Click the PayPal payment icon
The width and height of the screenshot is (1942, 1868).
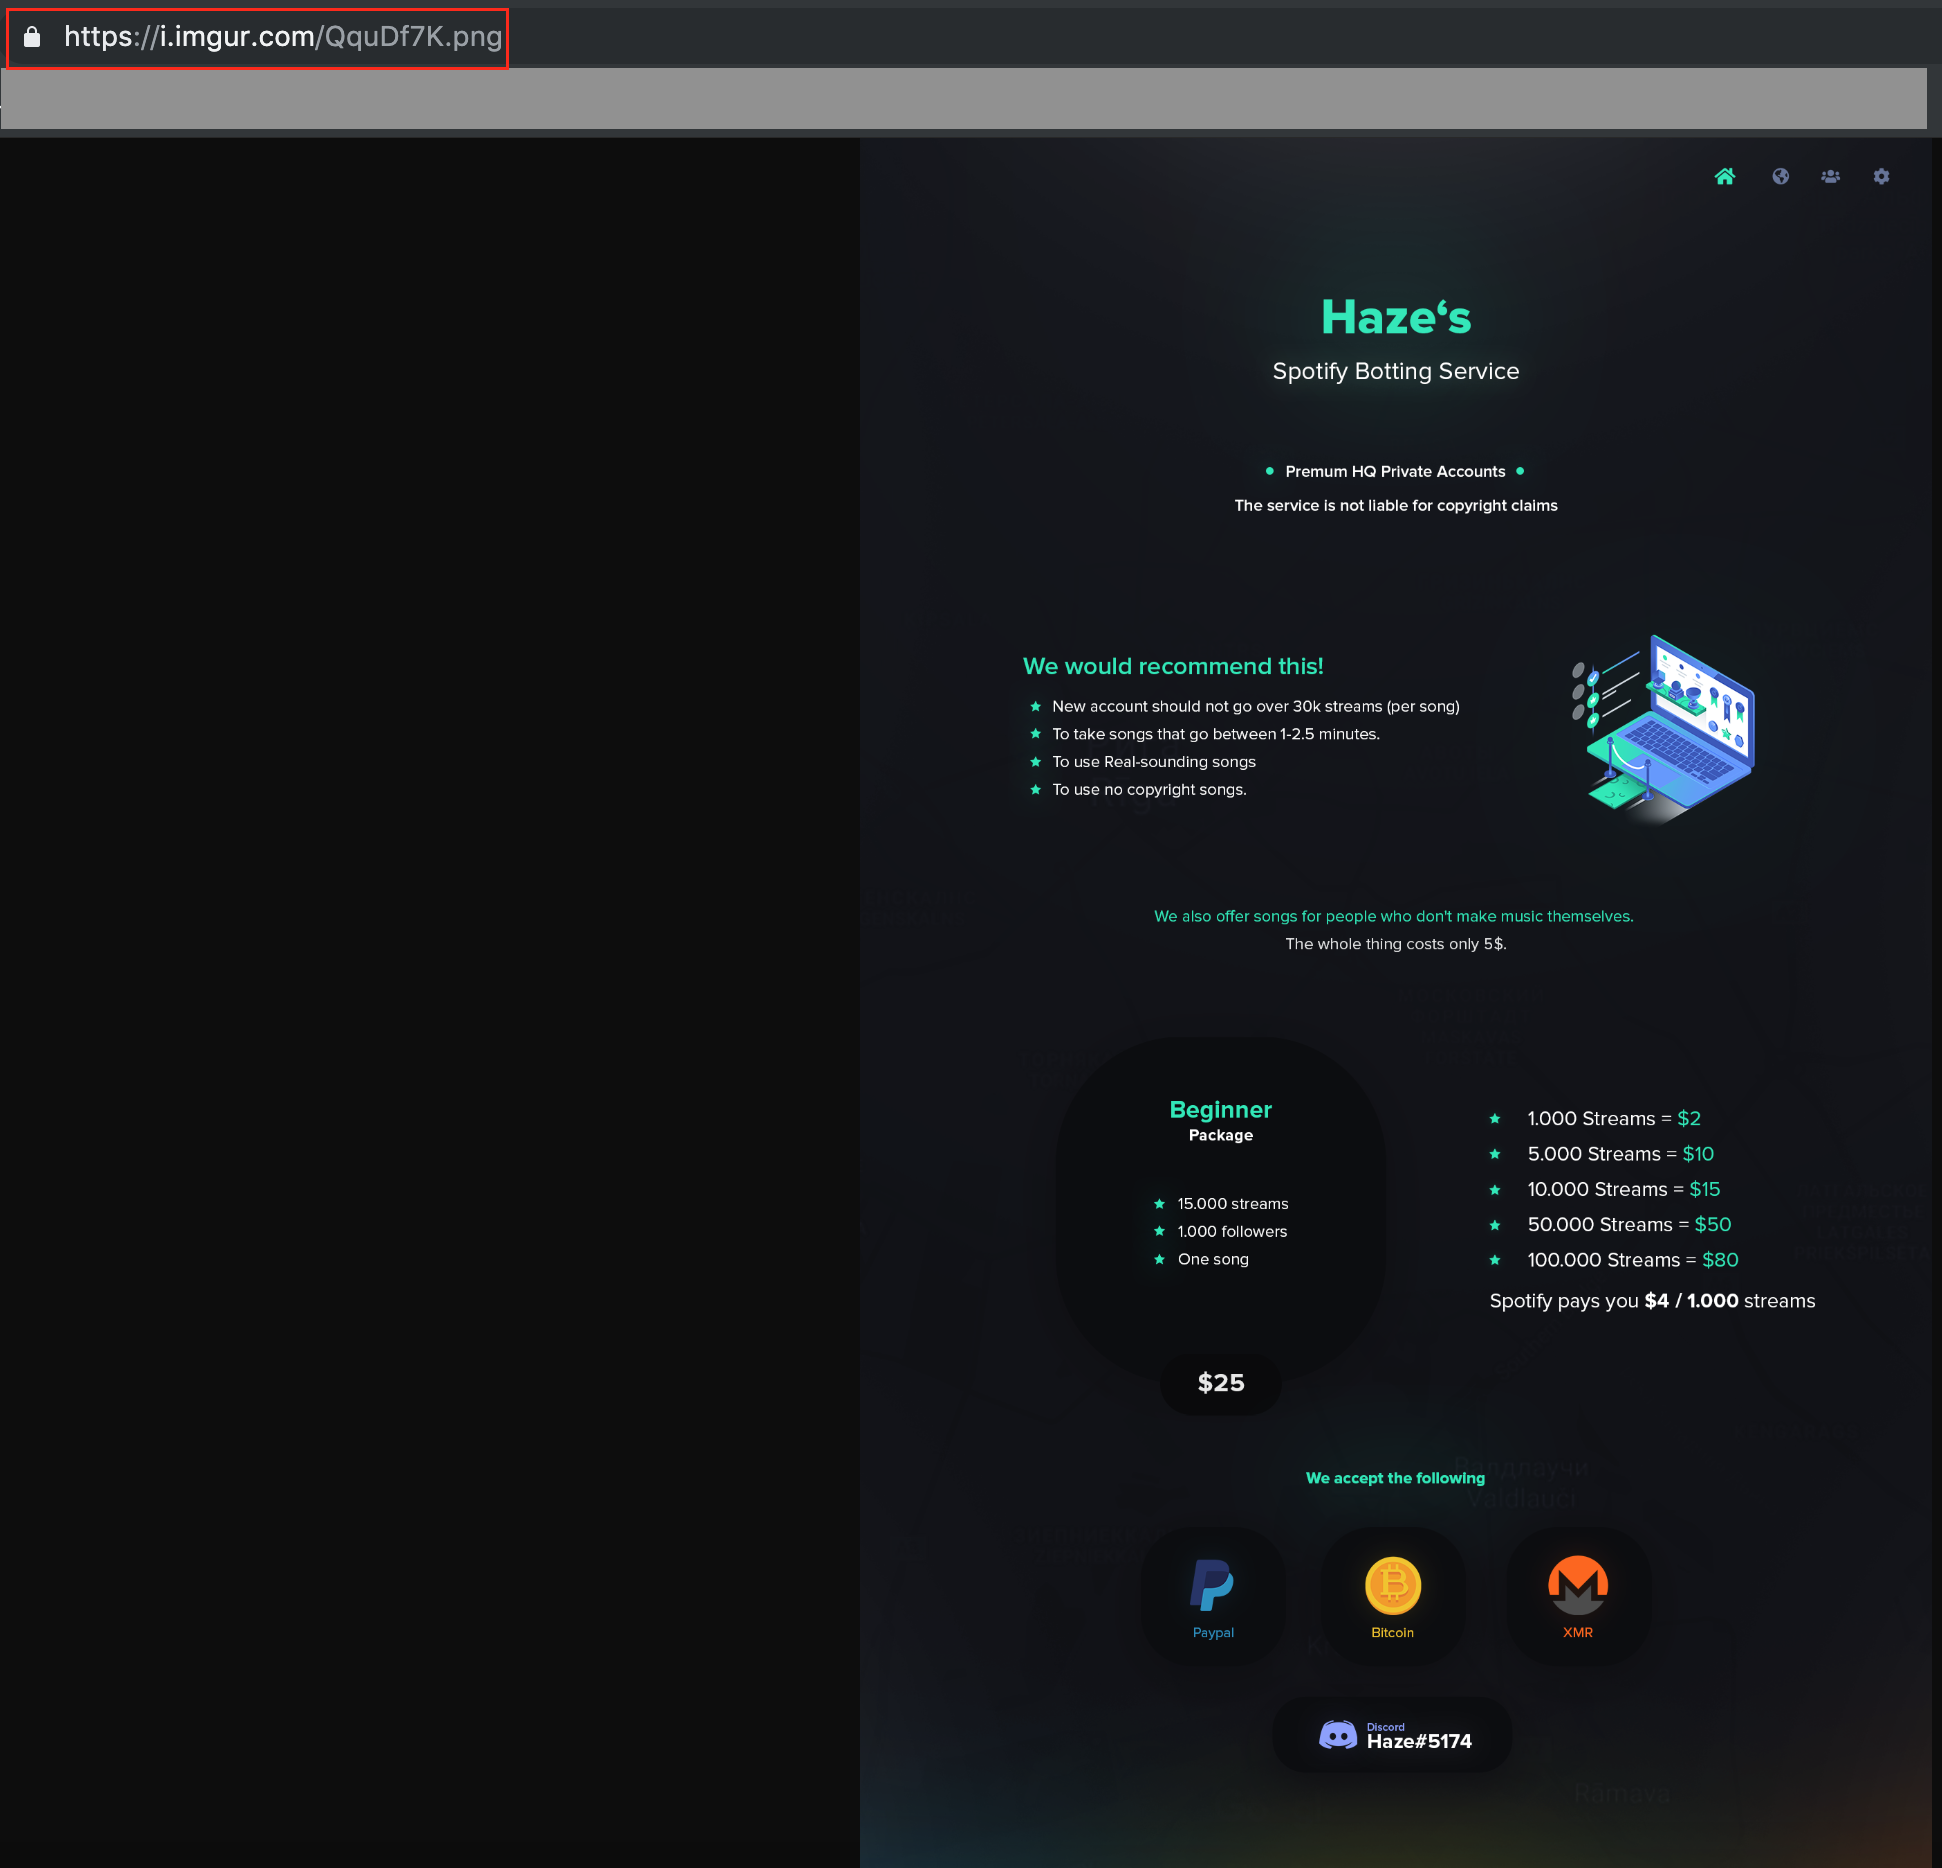[x=1212, y=1586]
